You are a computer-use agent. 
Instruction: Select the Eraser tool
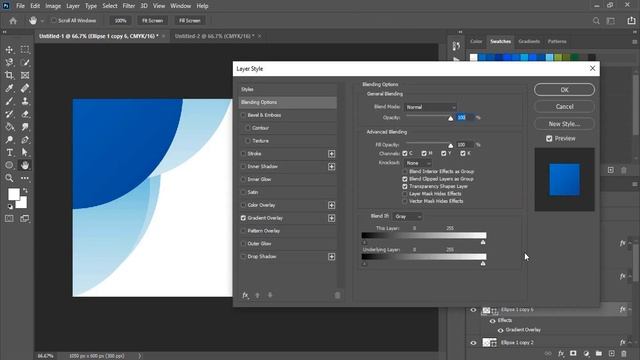coord(25,114)
